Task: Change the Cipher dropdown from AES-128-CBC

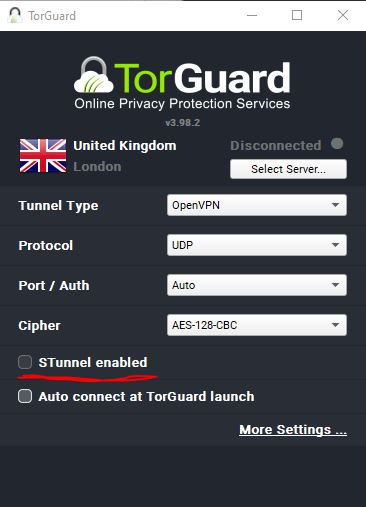Action: [257, 325]
